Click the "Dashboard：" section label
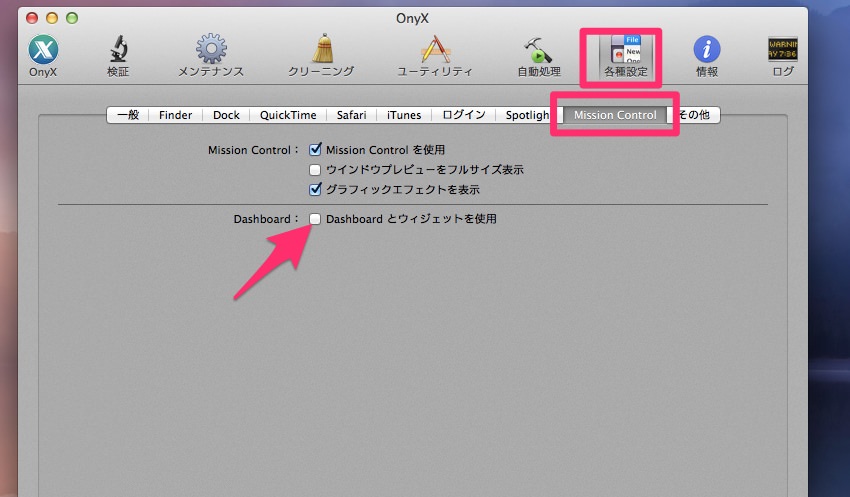Screen dimensions: 850x497 pos(266,219)
